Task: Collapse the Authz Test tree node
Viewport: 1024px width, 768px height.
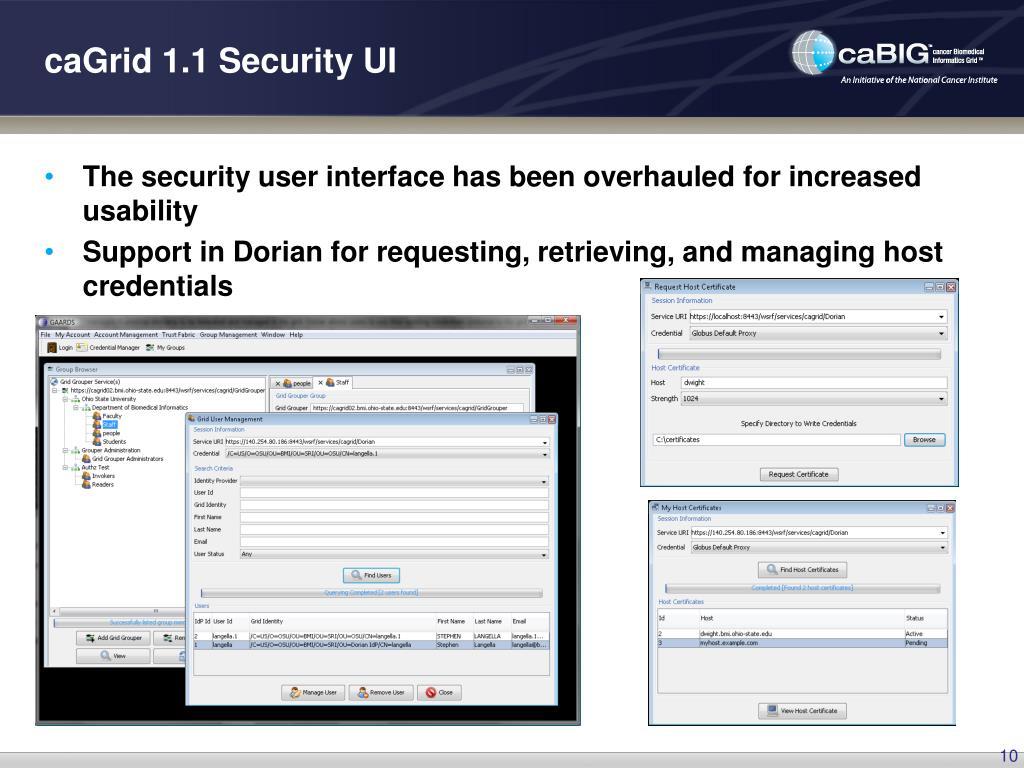Action: pos(65,467)
